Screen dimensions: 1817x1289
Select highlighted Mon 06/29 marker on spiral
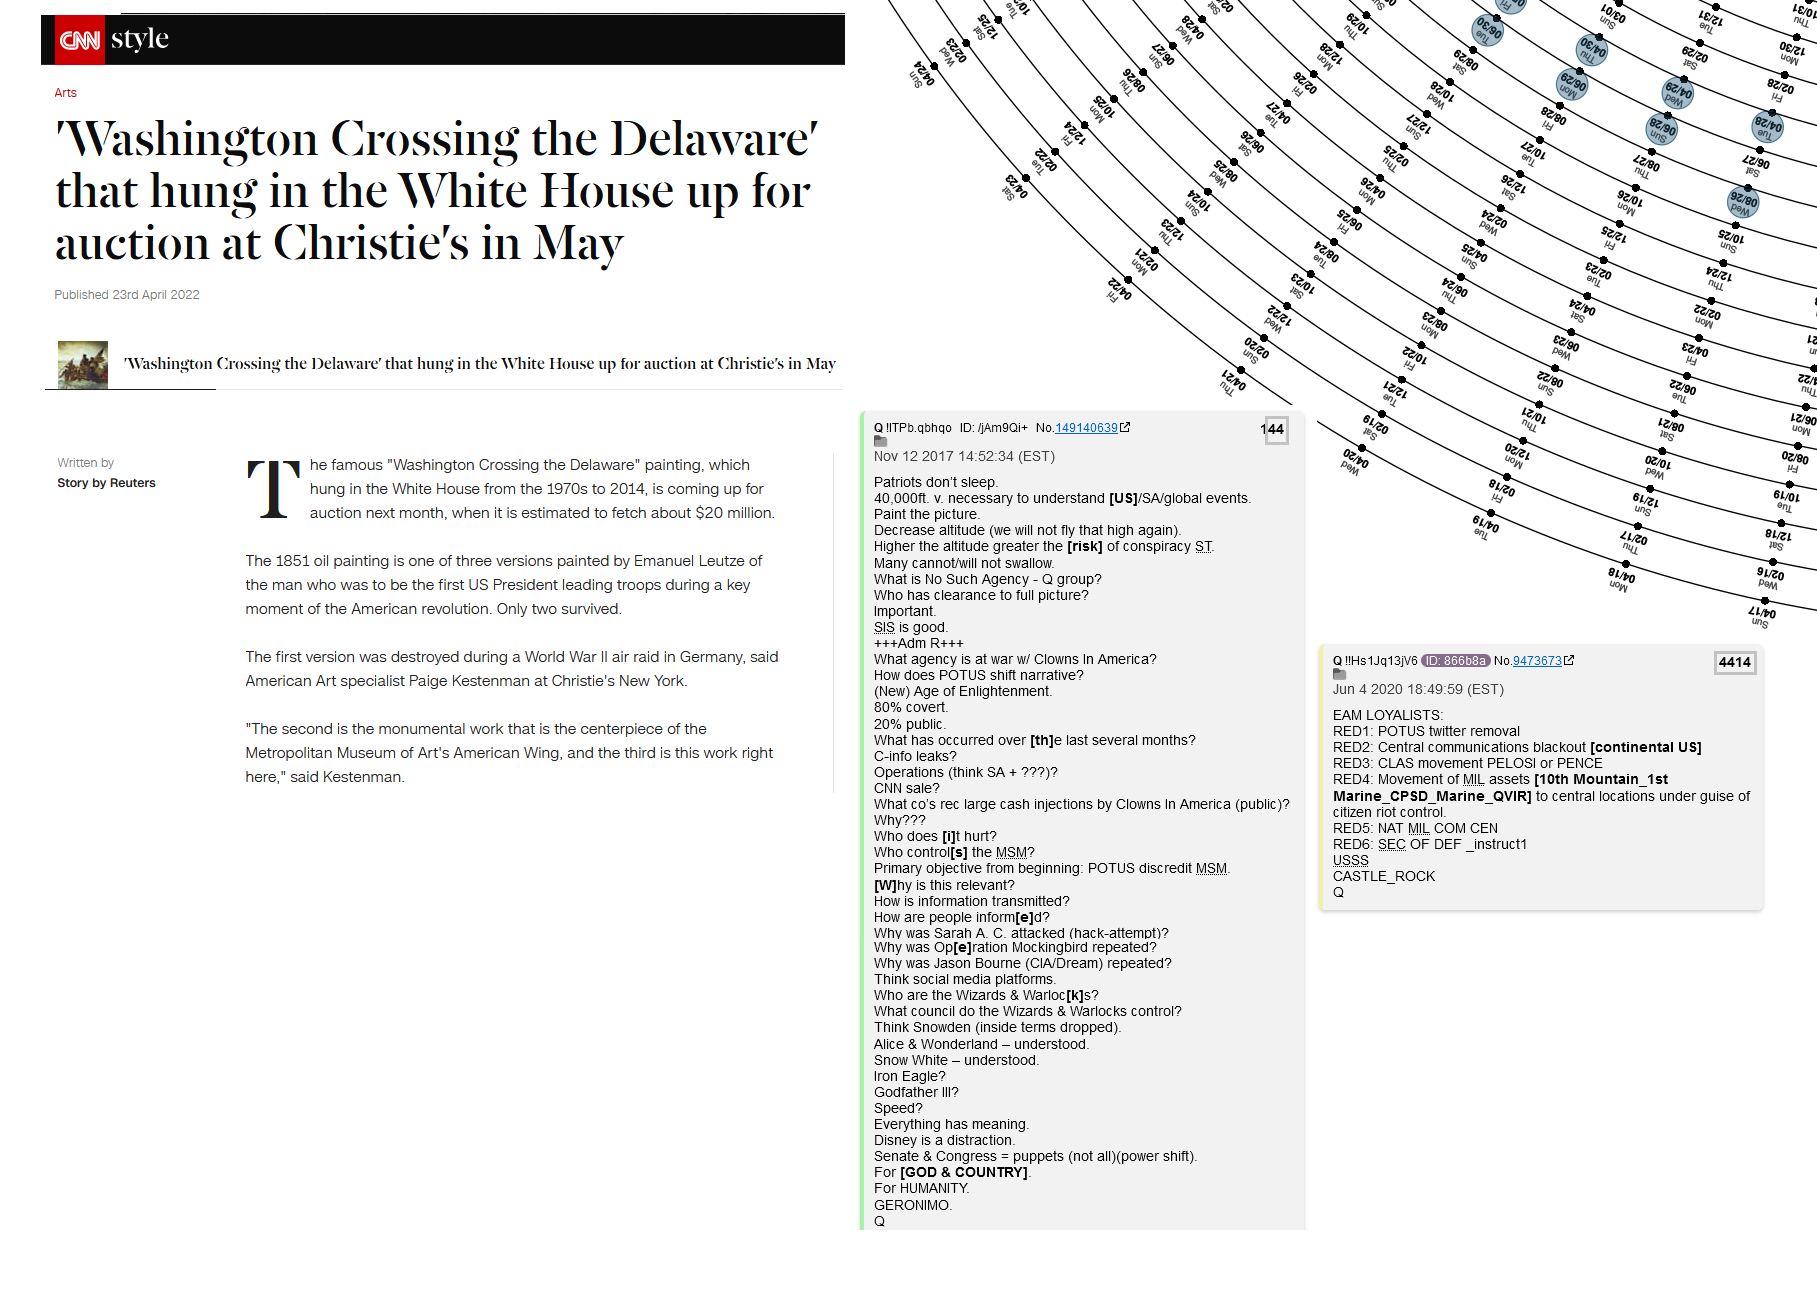click(x=1572, y=85)
